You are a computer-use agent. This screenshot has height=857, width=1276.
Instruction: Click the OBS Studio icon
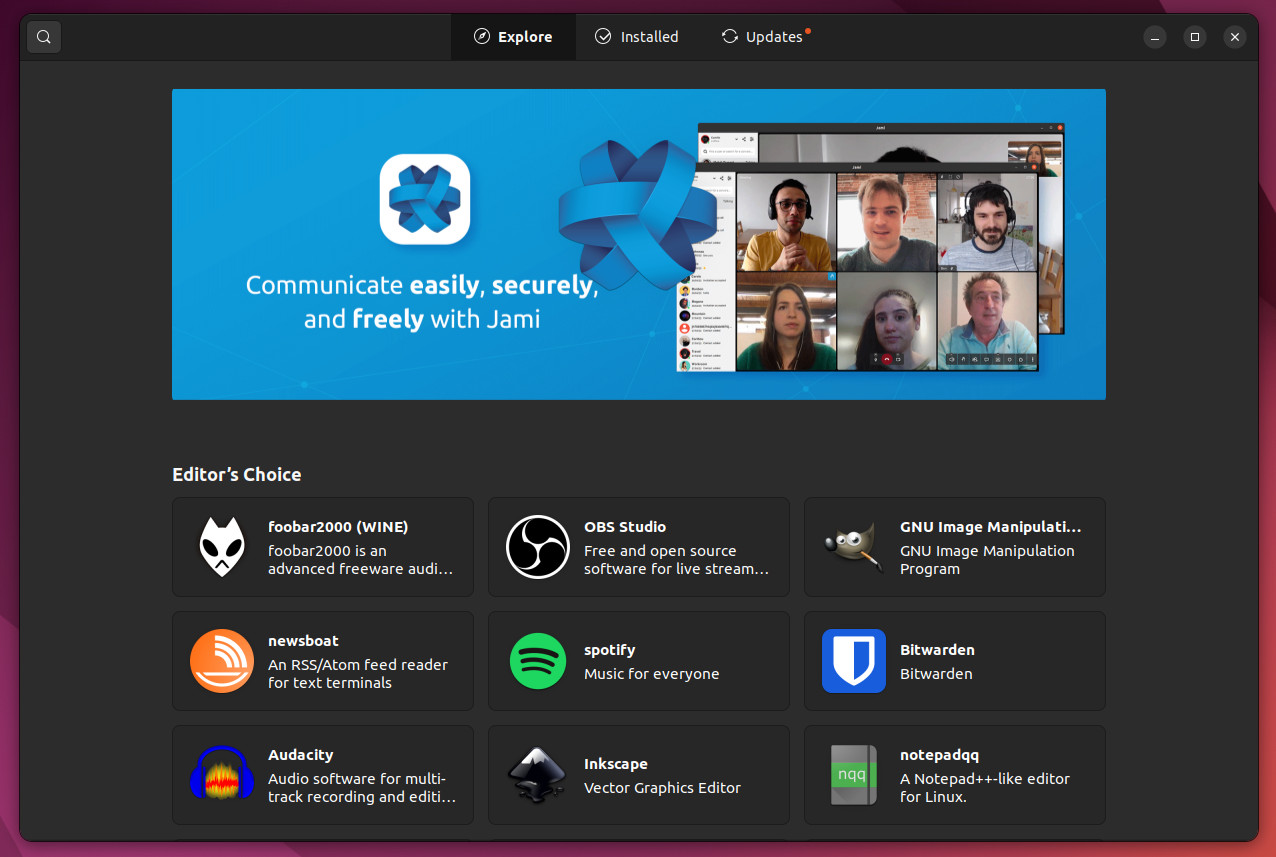pos(538,547)
